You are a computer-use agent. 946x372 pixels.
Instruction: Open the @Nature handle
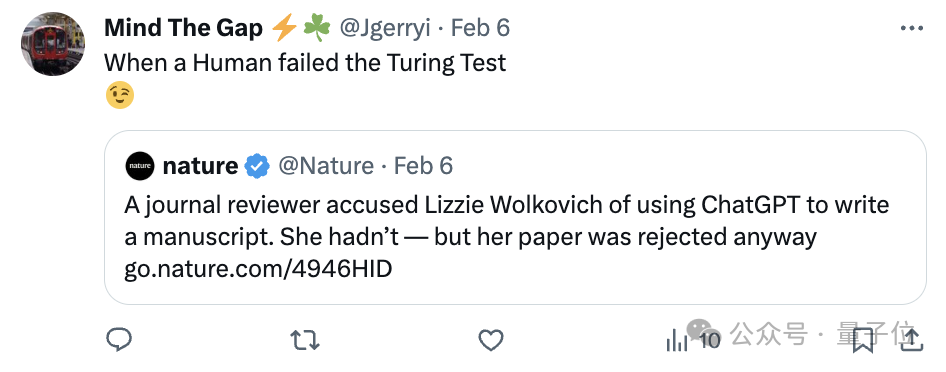tap(326, 166)
